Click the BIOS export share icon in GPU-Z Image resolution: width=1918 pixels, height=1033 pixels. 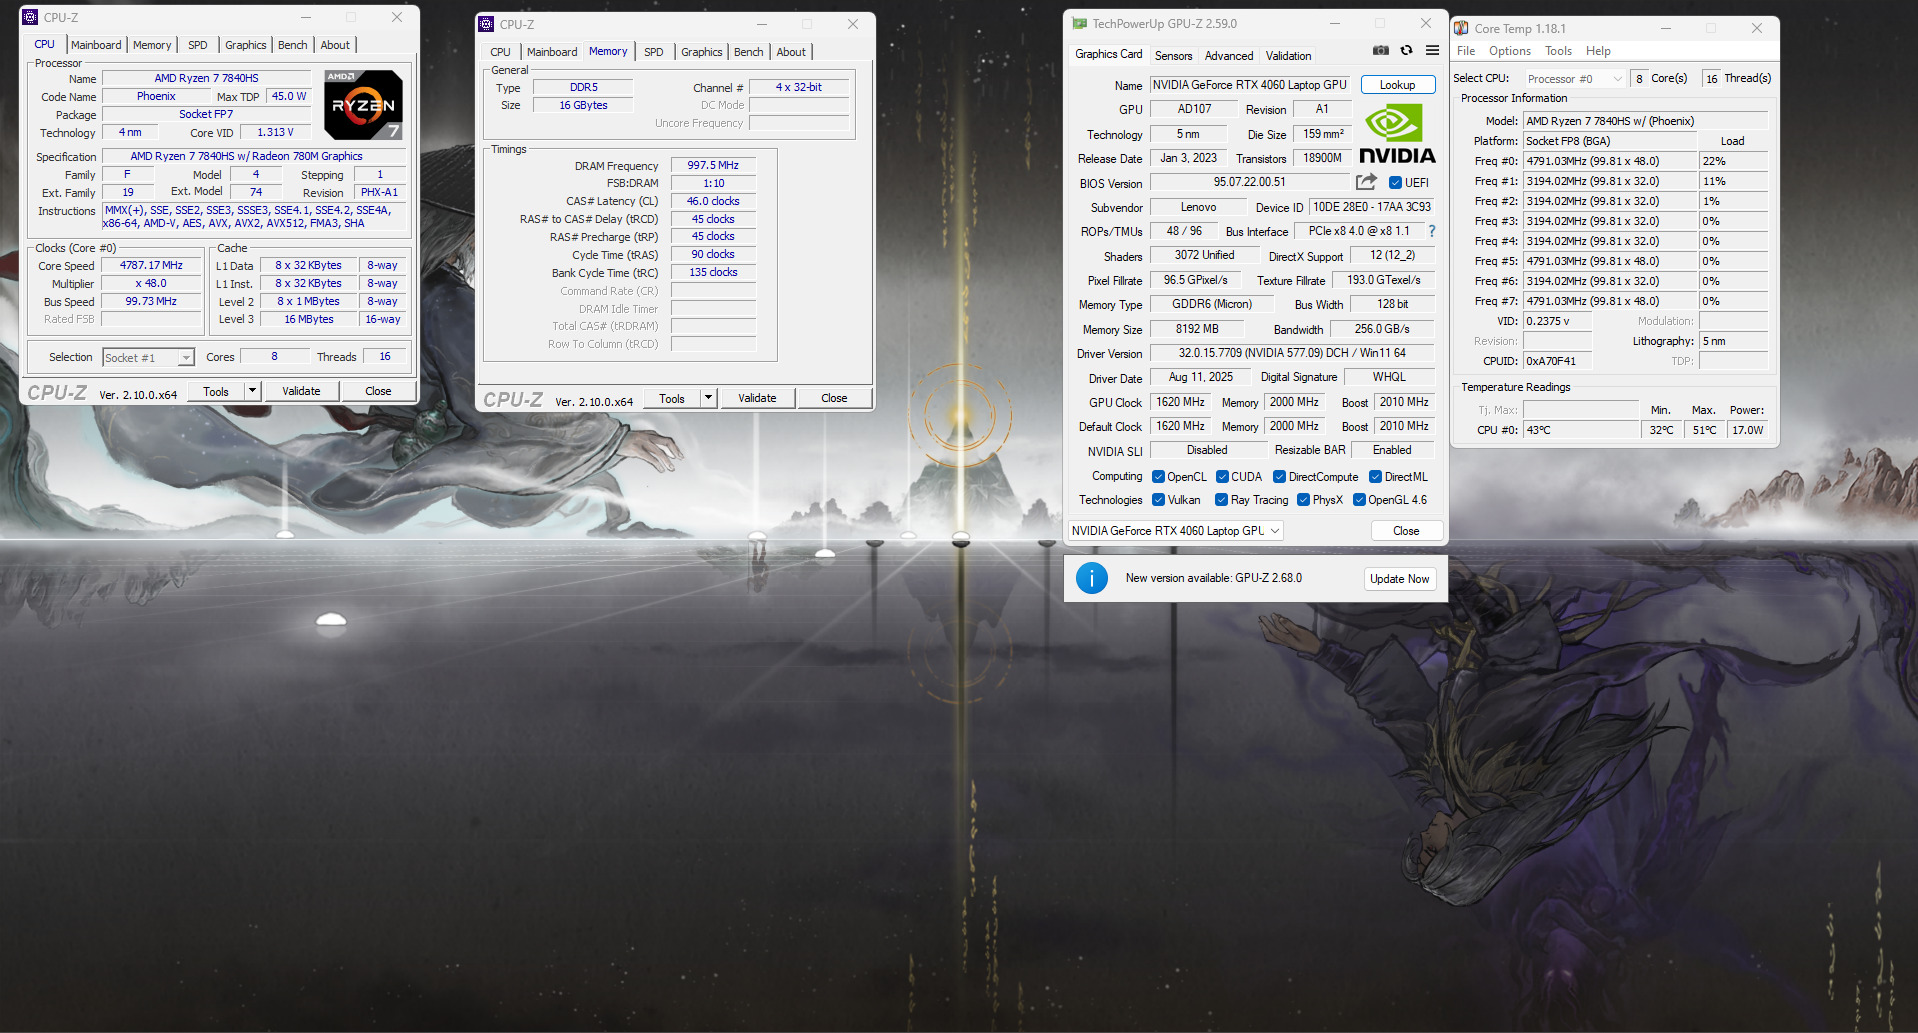pos(1366,182)
